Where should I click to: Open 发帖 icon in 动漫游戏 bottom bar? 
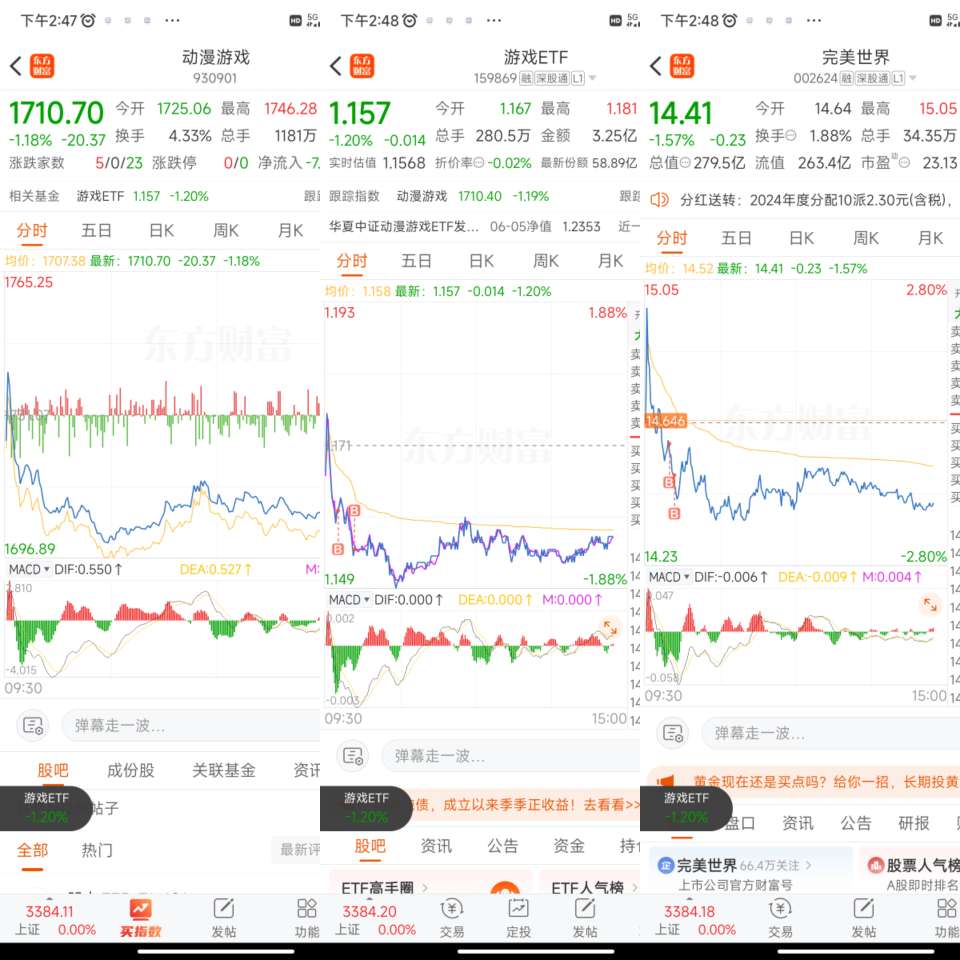223,917
